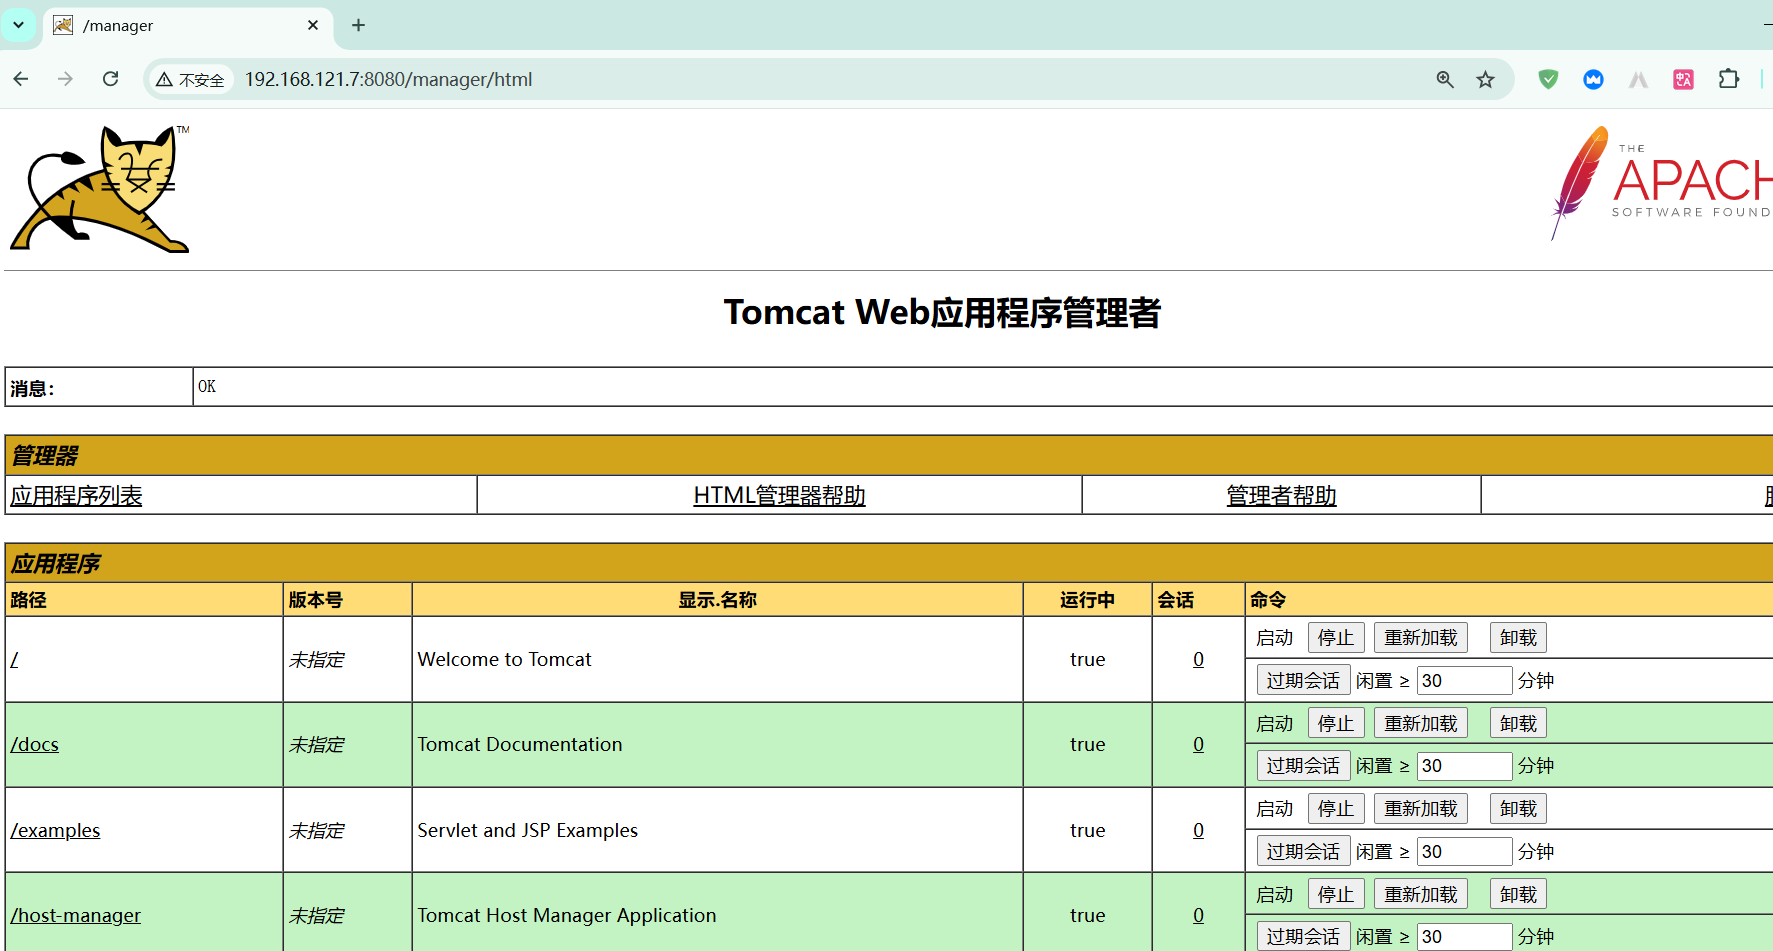
Task: Open the /host-manager application link
Action: (76, 916)
